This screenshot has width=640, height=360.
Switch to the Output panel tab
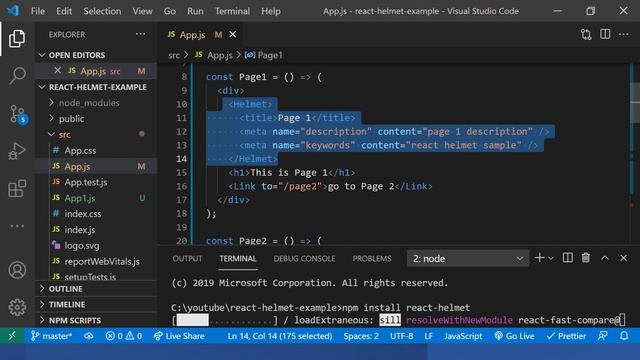point(187,258)
